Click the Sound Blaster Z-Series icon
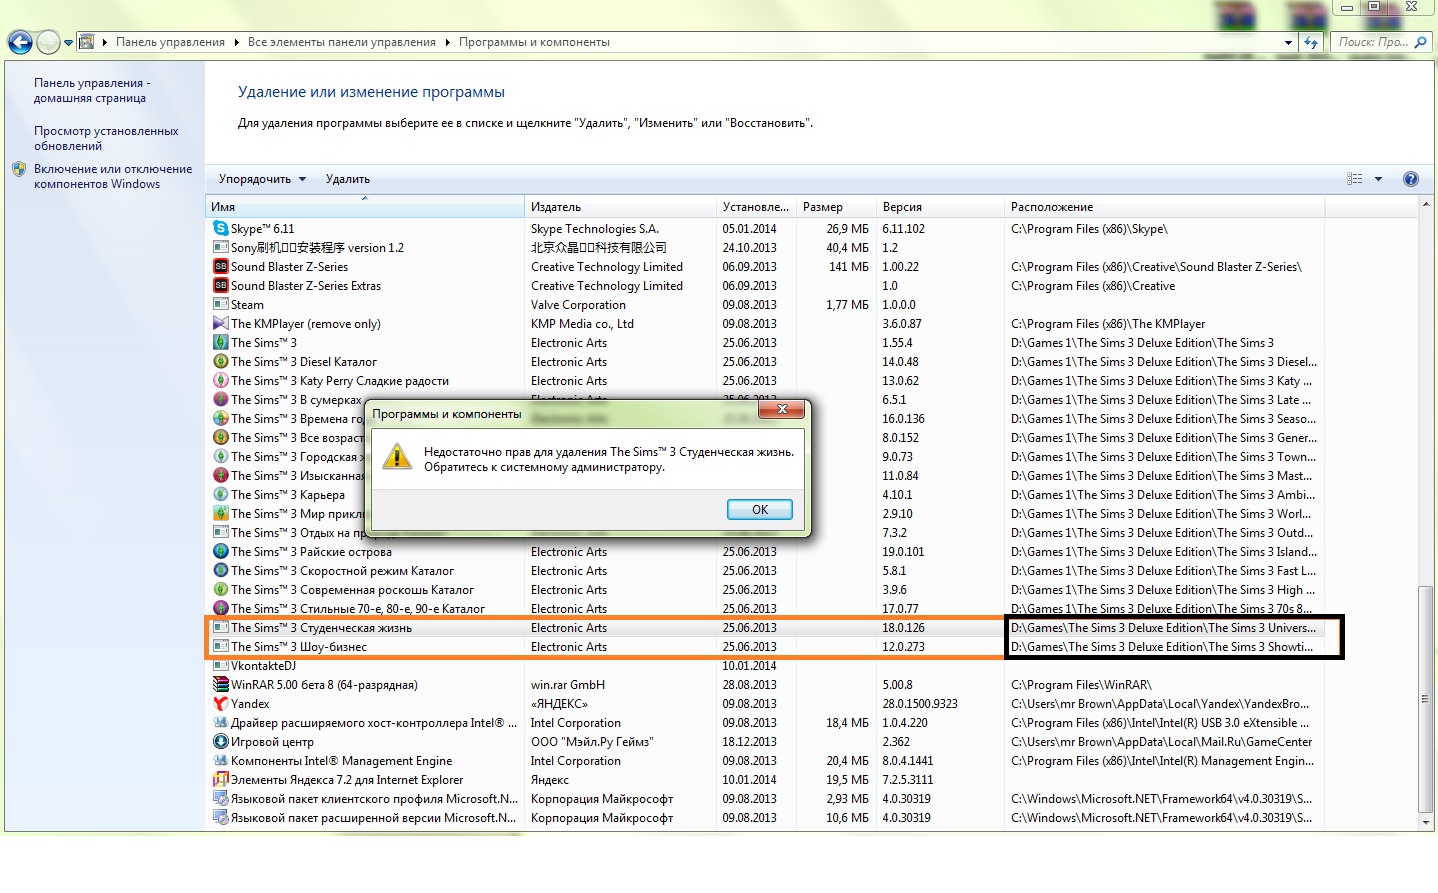The height and width of the screenshot is (893, 1438). point(220,267)
